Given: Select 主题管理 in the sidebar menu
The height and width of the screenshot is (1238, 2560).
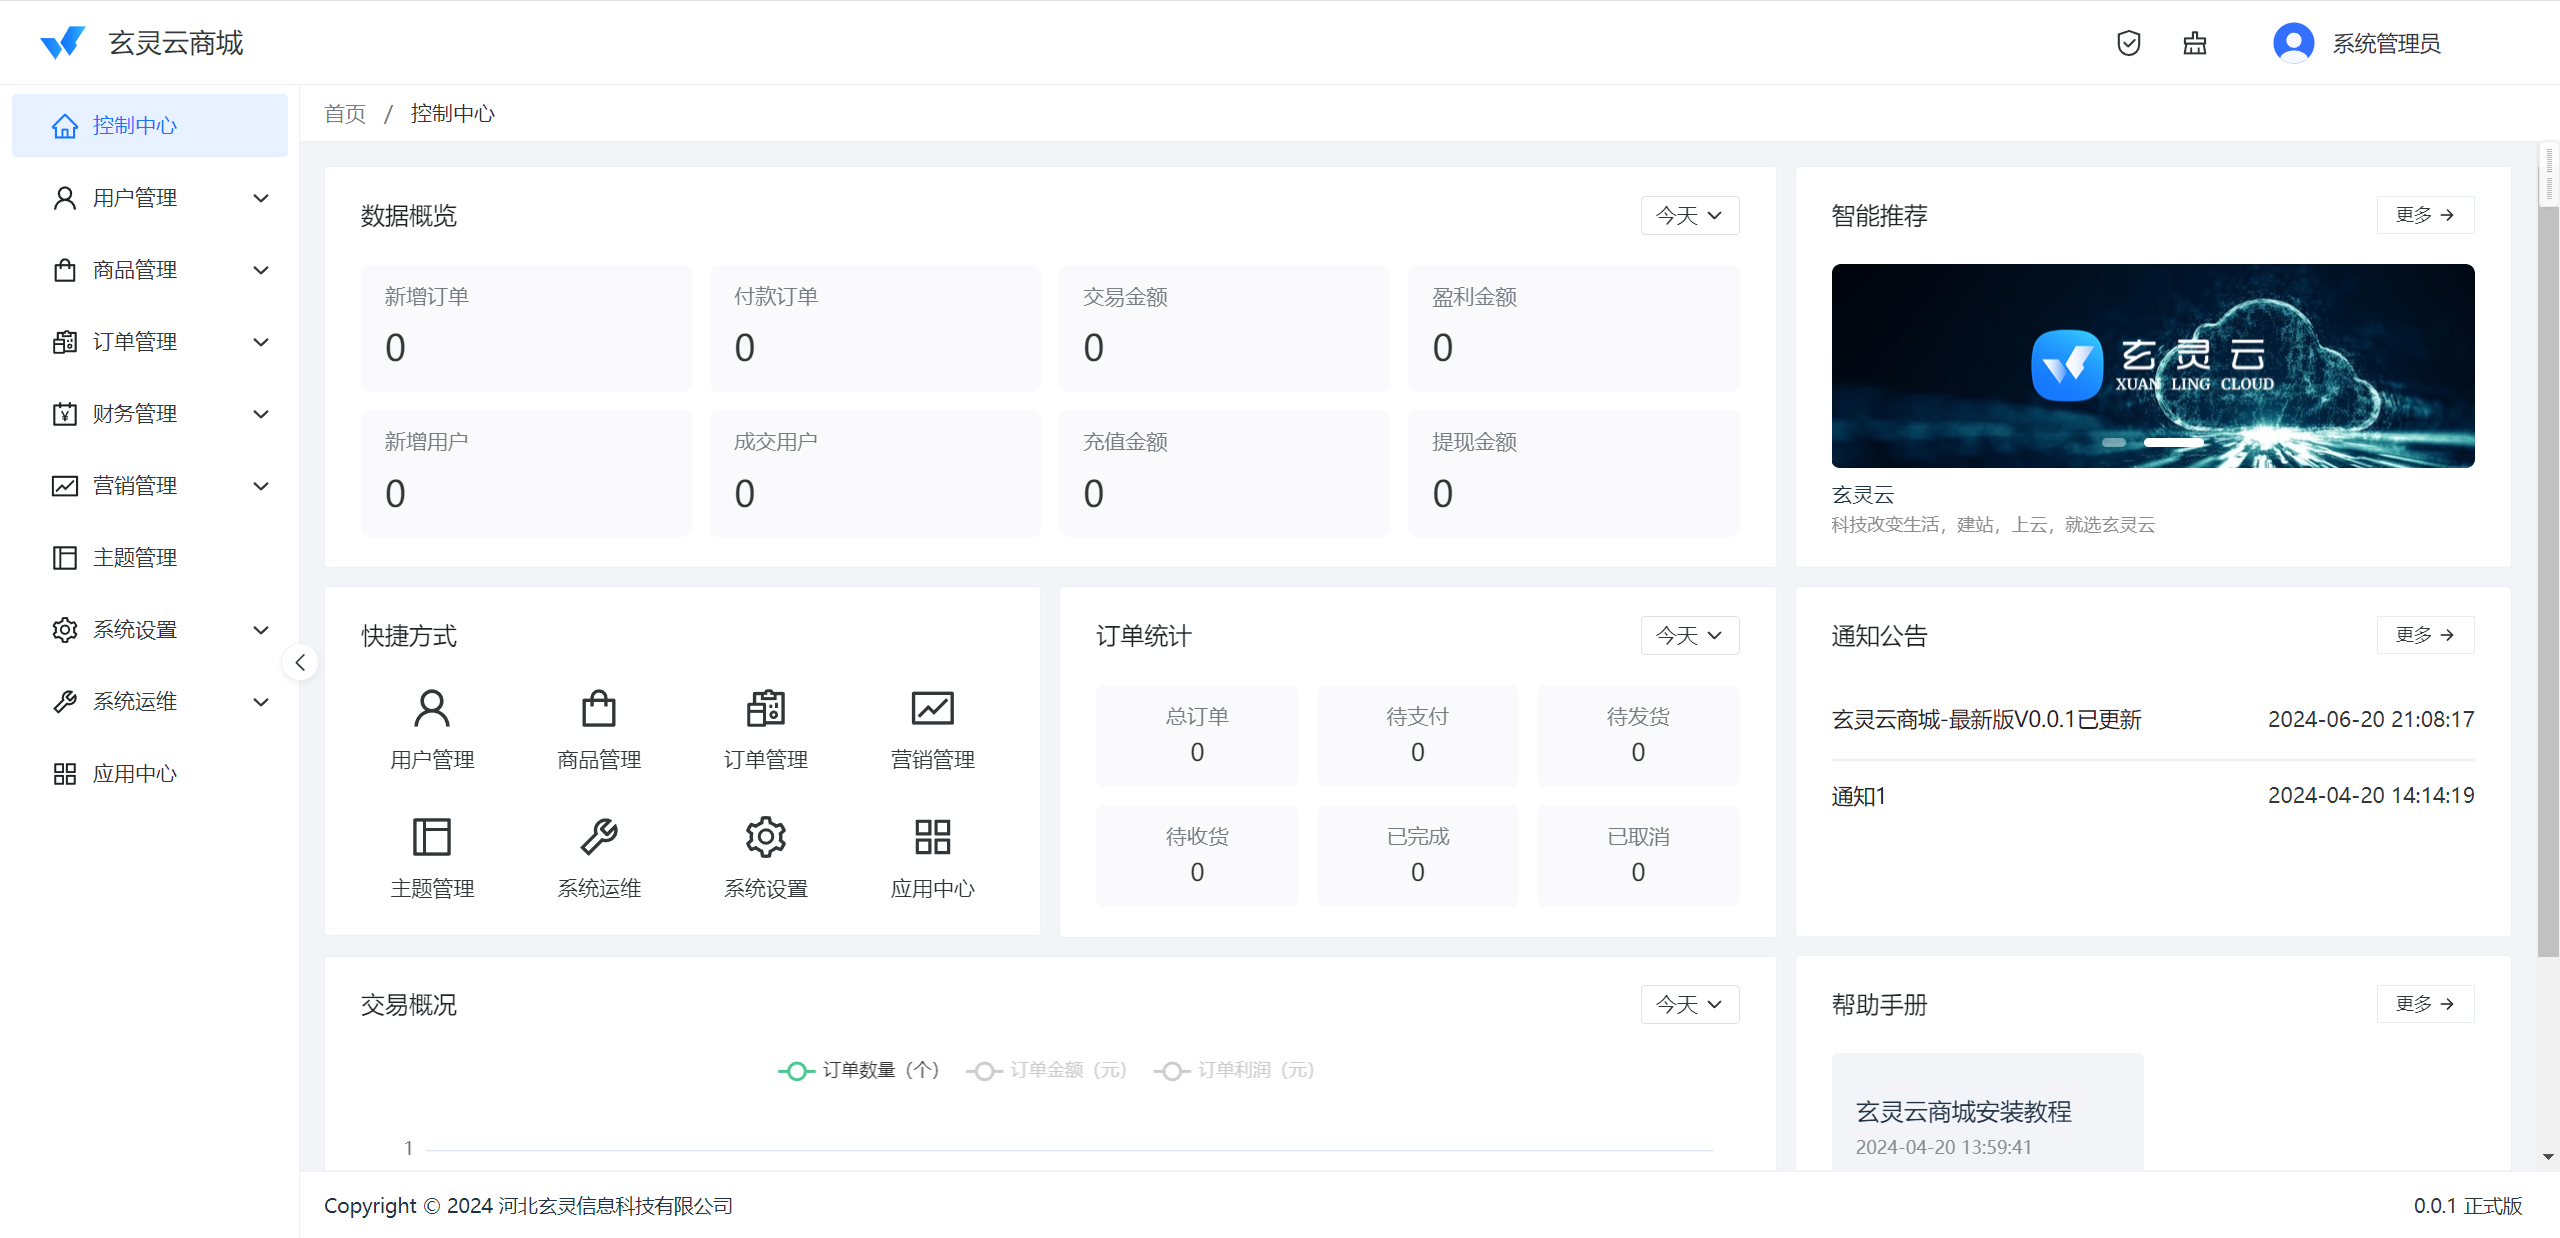Looking at the screenshot, I should (135, 558).
